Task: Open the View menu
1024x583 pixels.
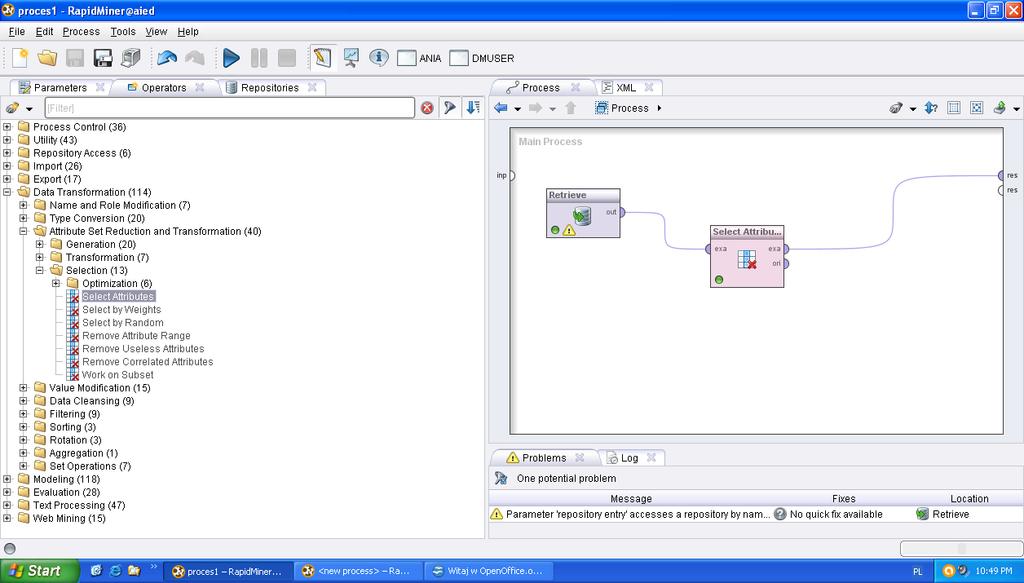Action: (x=156, y=31)
